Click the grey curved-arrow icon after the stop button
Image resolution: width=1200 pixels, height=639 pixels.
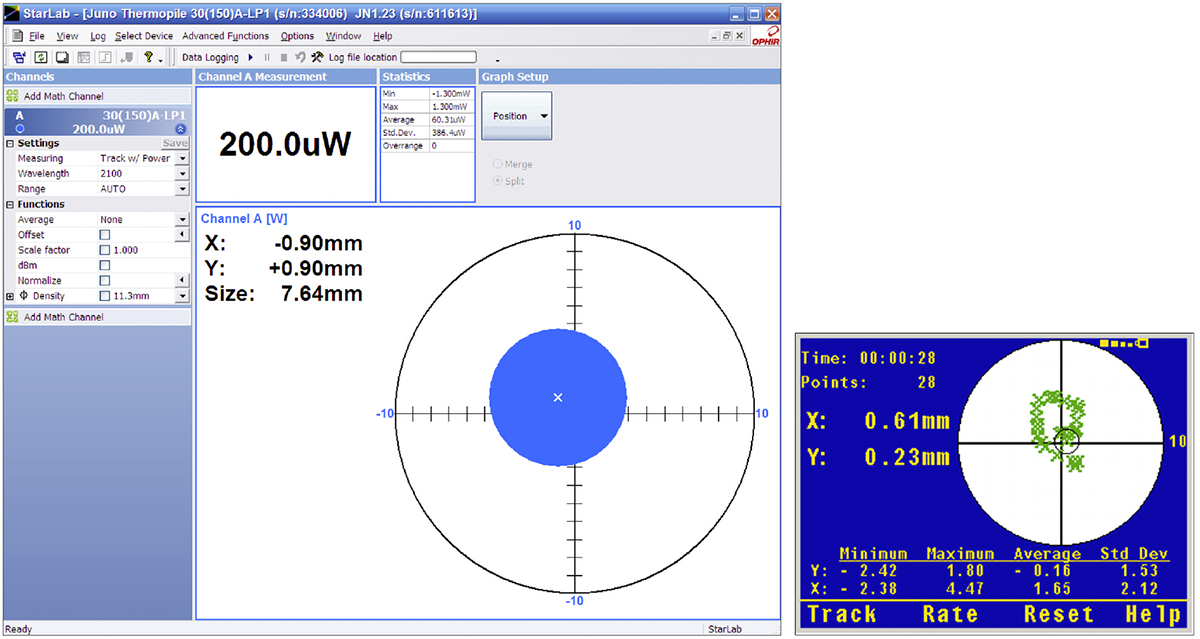(300, 58)
